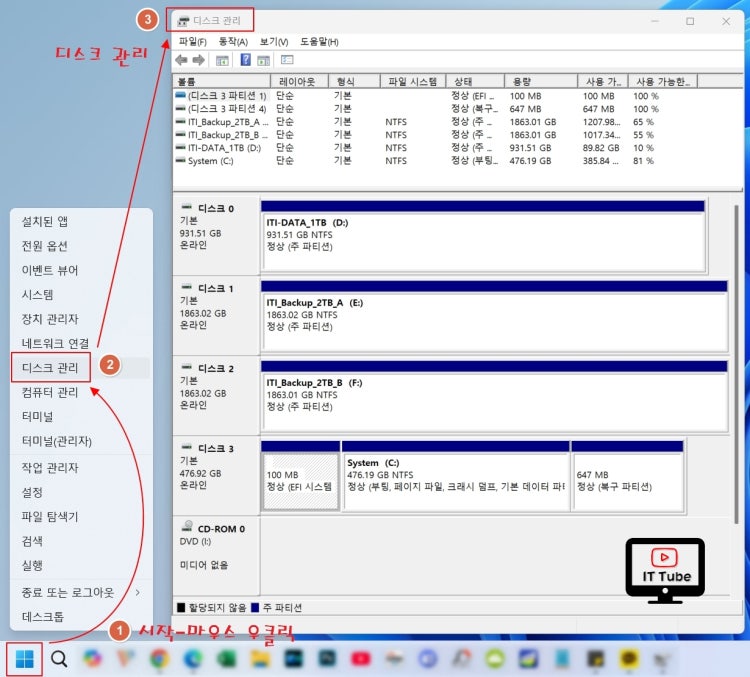Sort the volume list by 파일 시스템 column
Viewport: 750px width, 677px height.
tap(410, 82)
